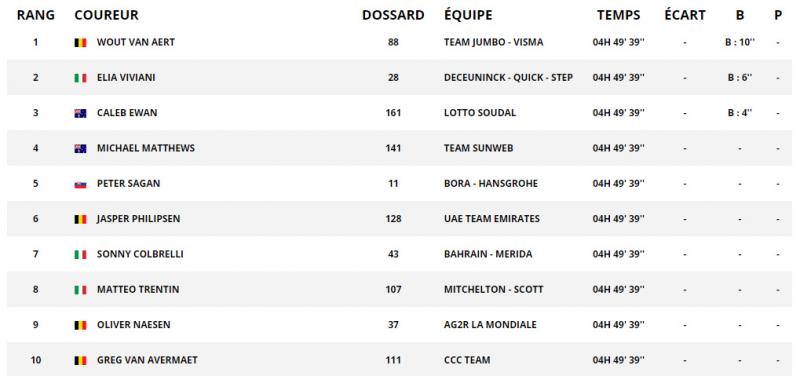Click the Belgian flag beside Wout Van Aert
The image size is (800, 376).
tap(80, 43)
